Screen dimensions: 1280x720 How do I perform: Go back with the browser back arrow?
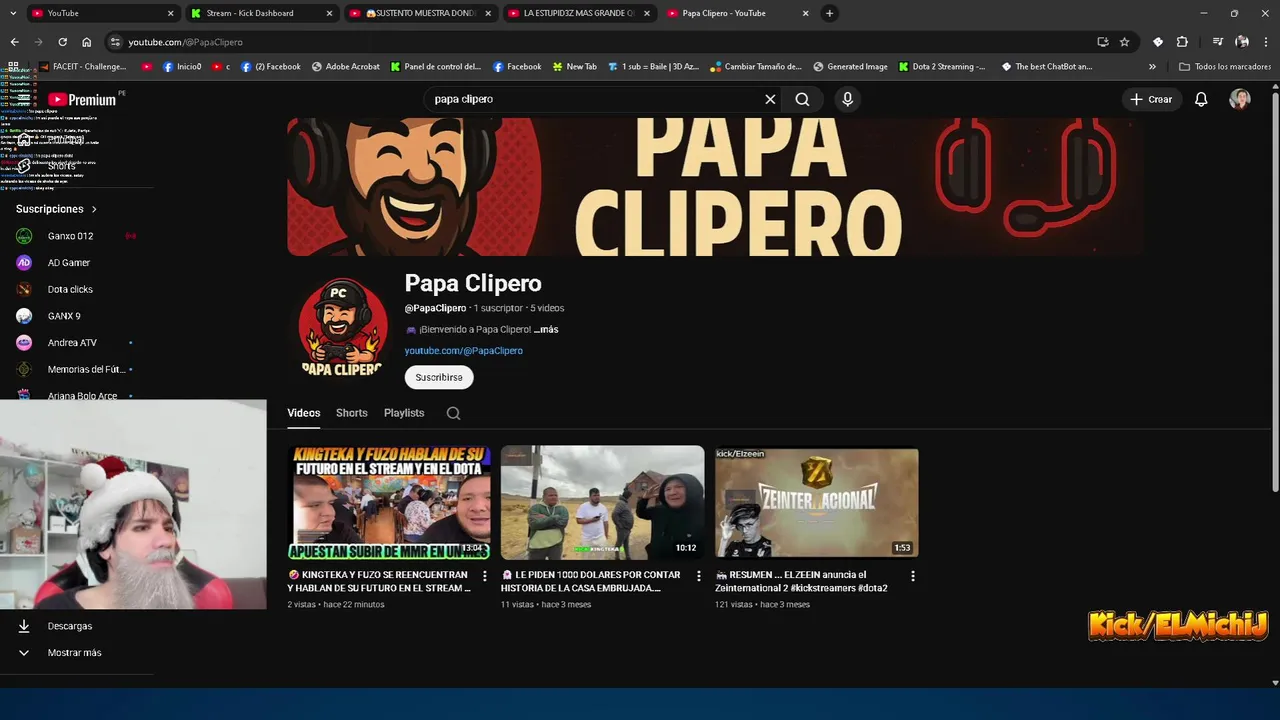(14, 42)
